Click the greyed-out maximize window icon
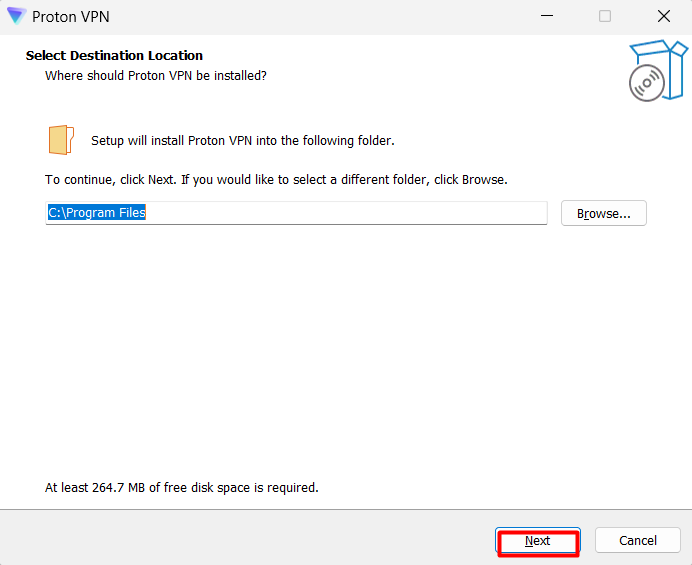The height and width of the screenshot is (565, 692). tap(605, 16)
